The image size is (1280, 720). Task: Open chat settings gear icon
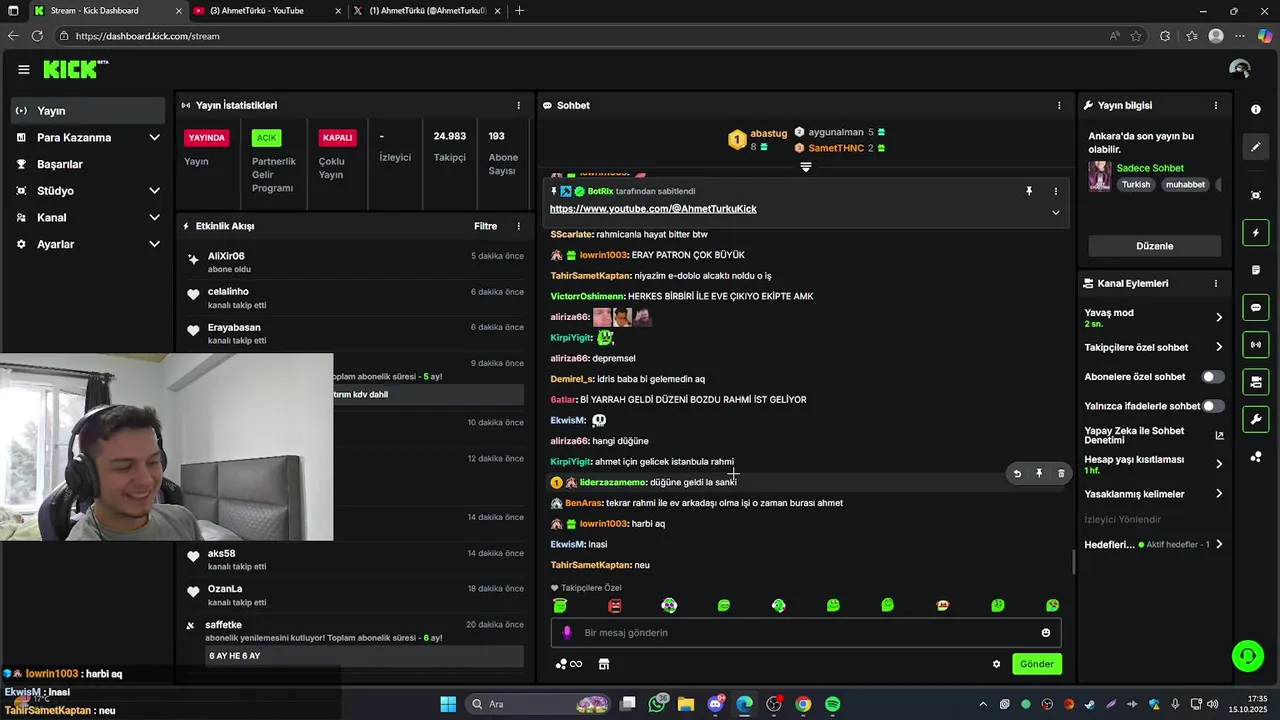[996, 664]
